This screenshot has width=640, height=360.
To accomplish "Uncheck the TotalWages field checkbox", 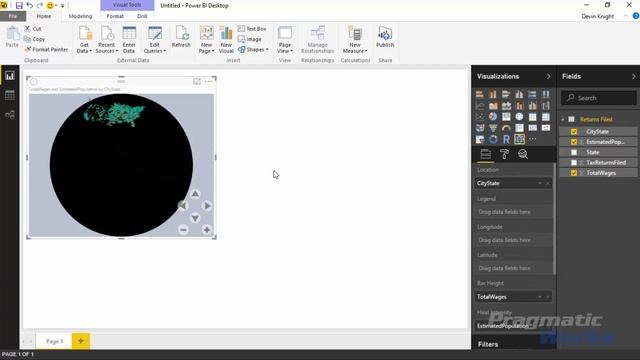I will (x=574, y=173).
